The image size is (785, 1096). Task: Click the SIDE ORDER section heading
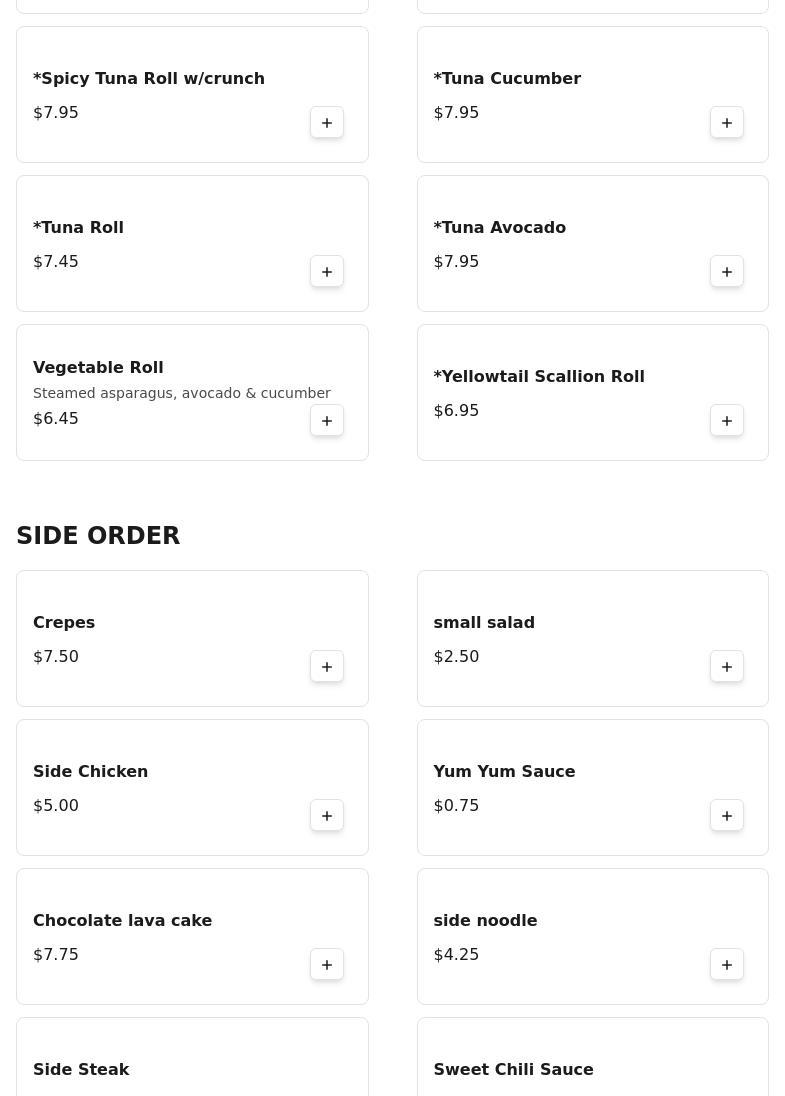98,536
